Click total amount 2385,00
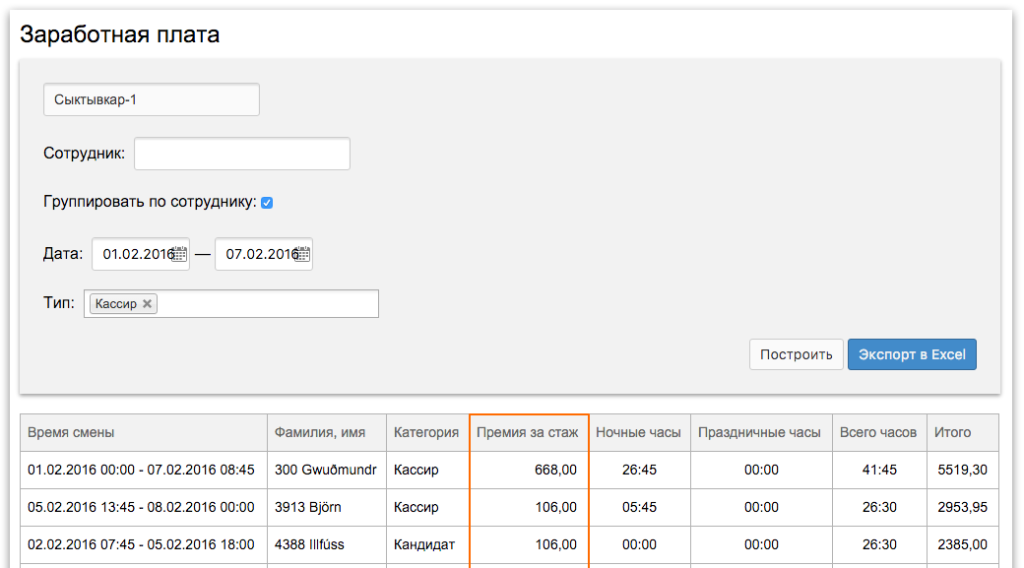The height and width of the screenshot is (568, 1024). pos(963,544)
